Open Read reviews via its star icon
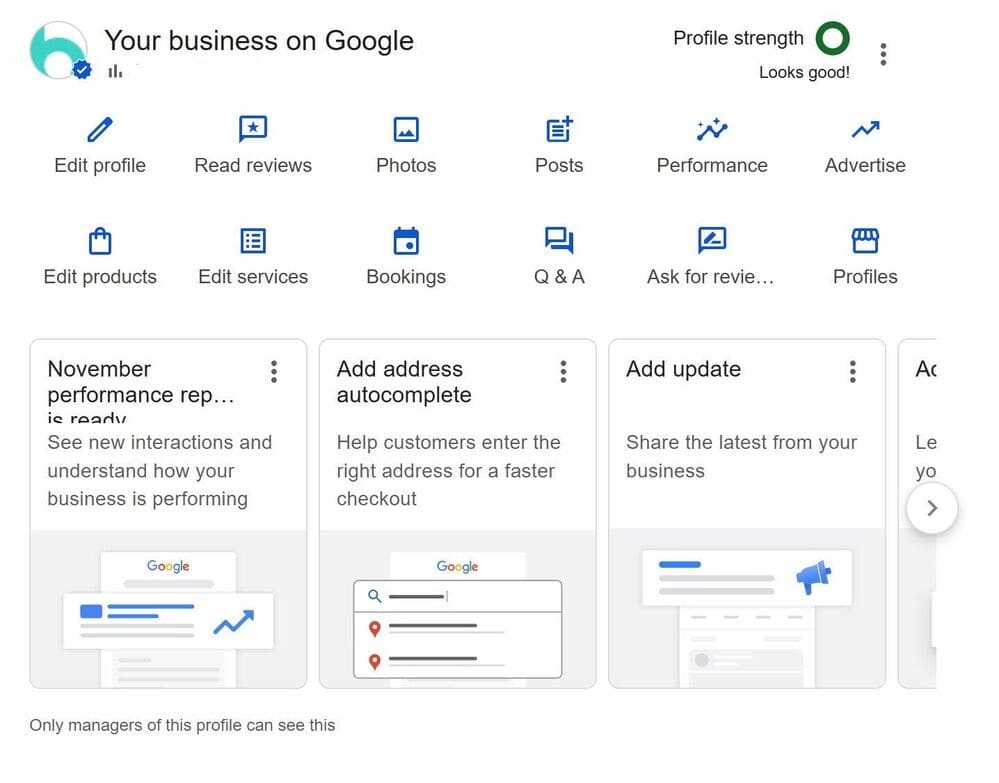The height and width of the screenshot is (783, 999). click(252, 129)
